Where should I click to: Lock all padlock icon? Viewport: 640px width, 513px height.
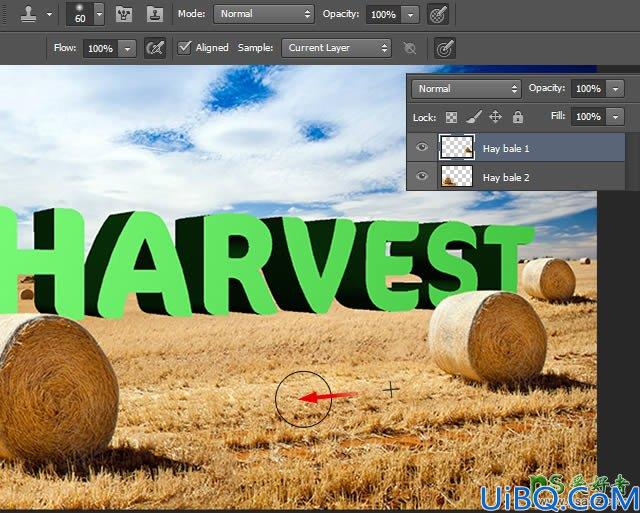(x=518, y=117)
